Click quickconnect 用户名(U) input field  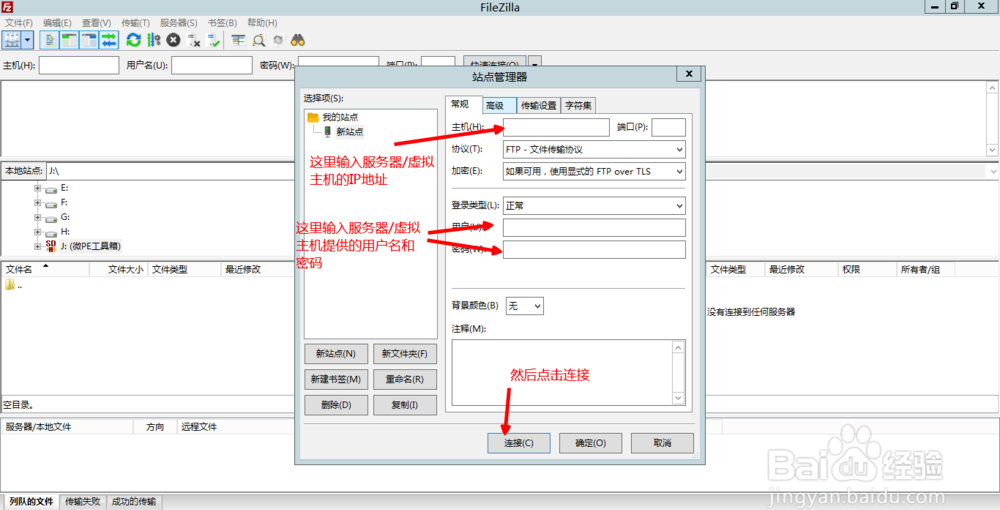(x=212, y=65)
